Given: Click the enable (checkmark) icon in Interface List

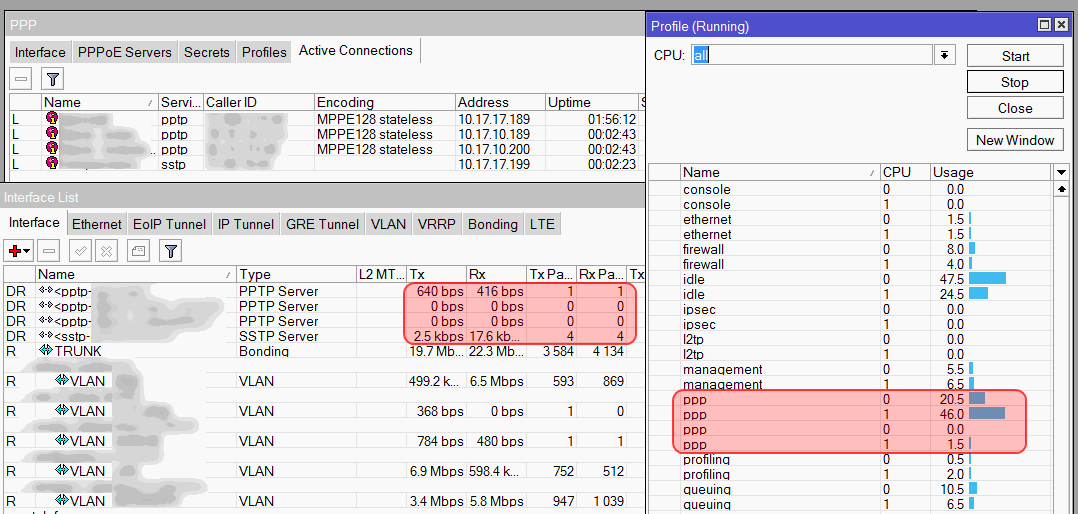Looking at the screenshot, I should point(80,251).
